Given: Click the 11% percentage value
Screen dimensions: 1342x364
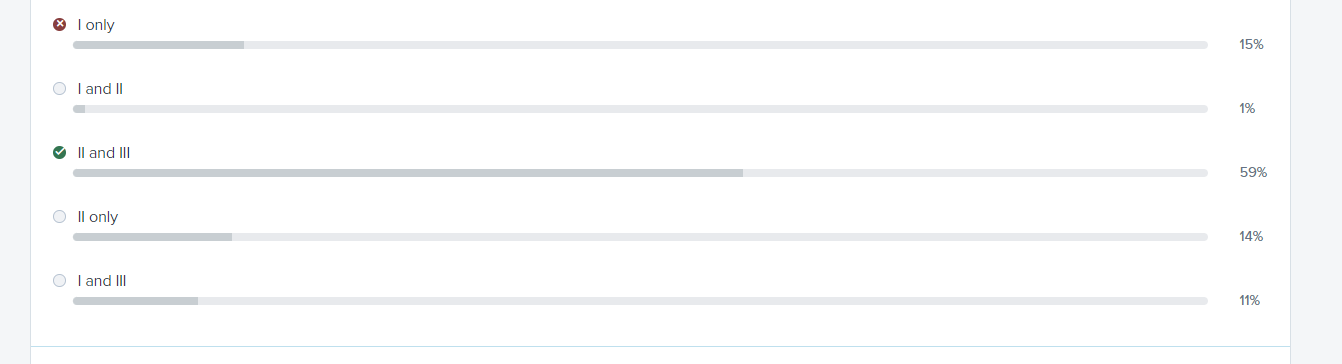Looking at the screenshot, I should pyautogui.click(x=1250, y=301).
